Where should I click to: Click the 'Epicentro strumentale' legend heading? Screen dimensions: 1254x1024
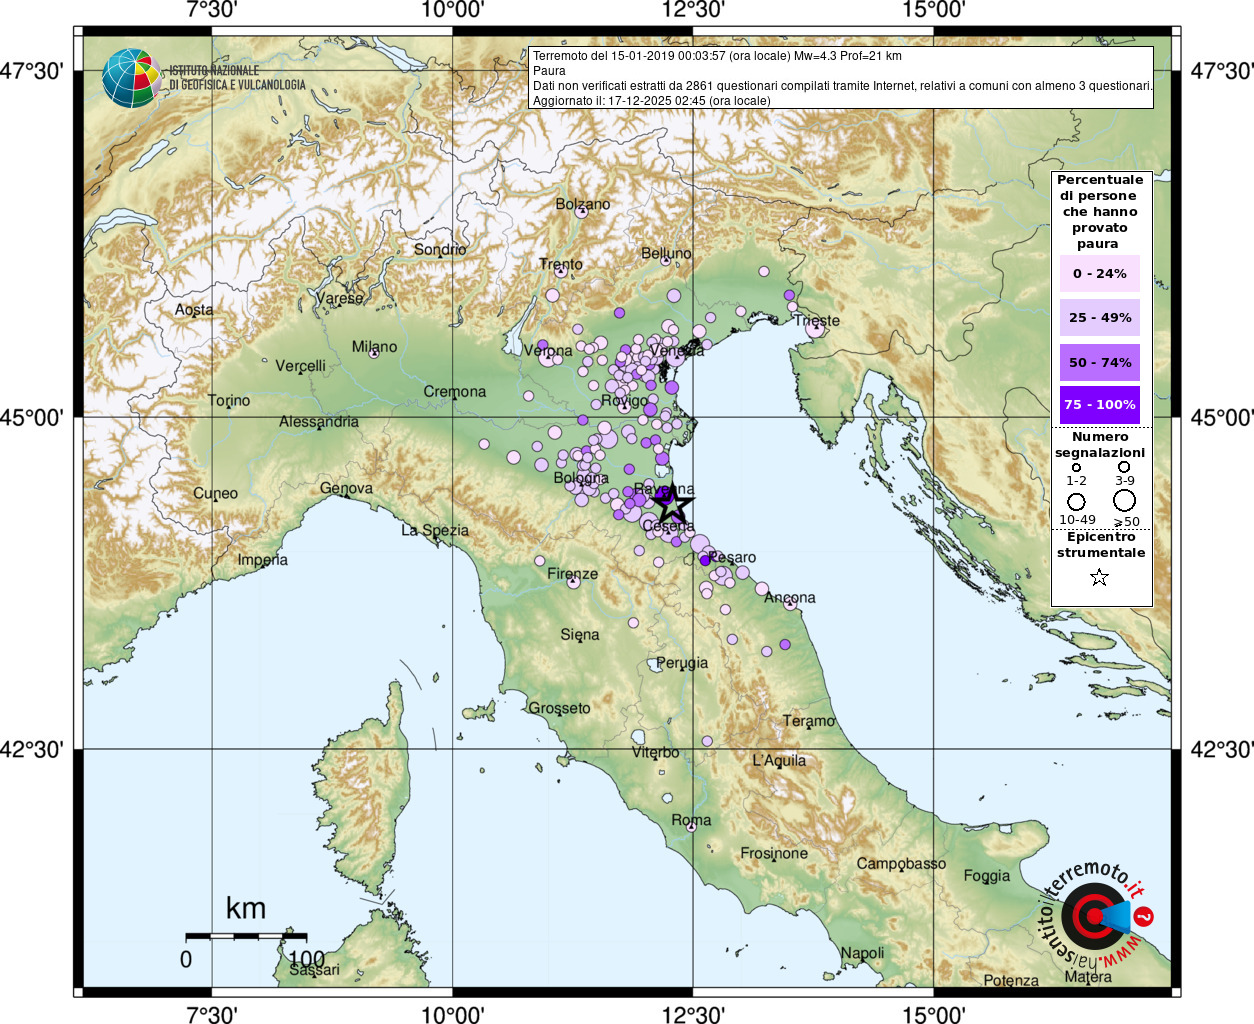pyautogui.click(x=1101, y=545)
